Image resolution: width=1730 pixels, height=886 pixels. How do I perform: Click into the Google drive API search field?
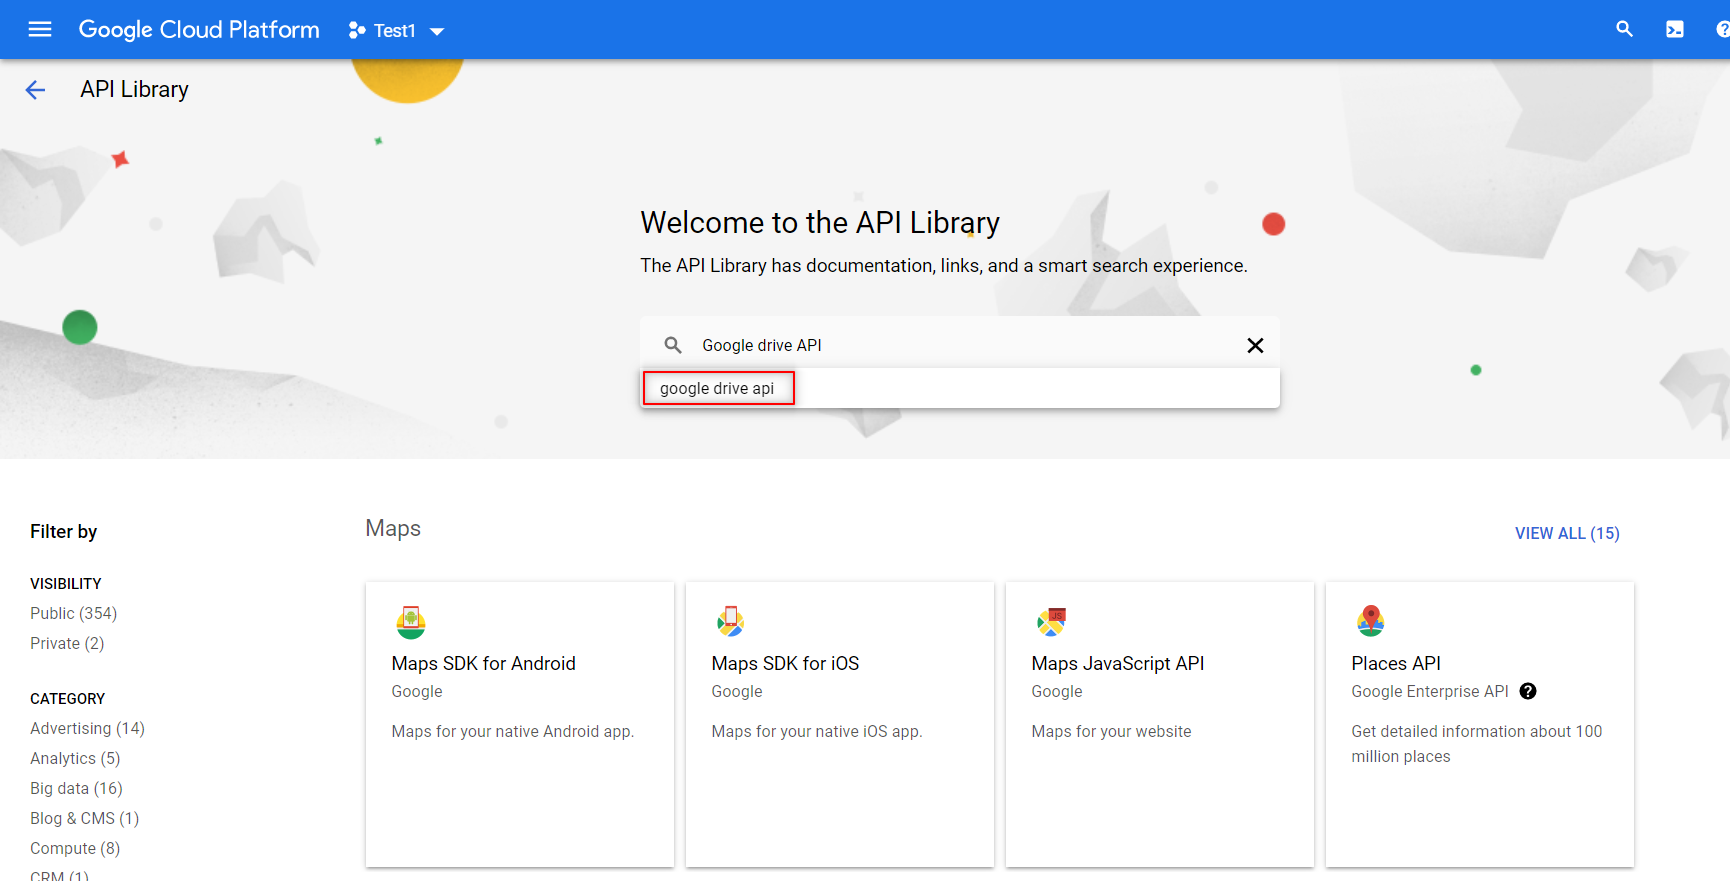tap(960, 345)
